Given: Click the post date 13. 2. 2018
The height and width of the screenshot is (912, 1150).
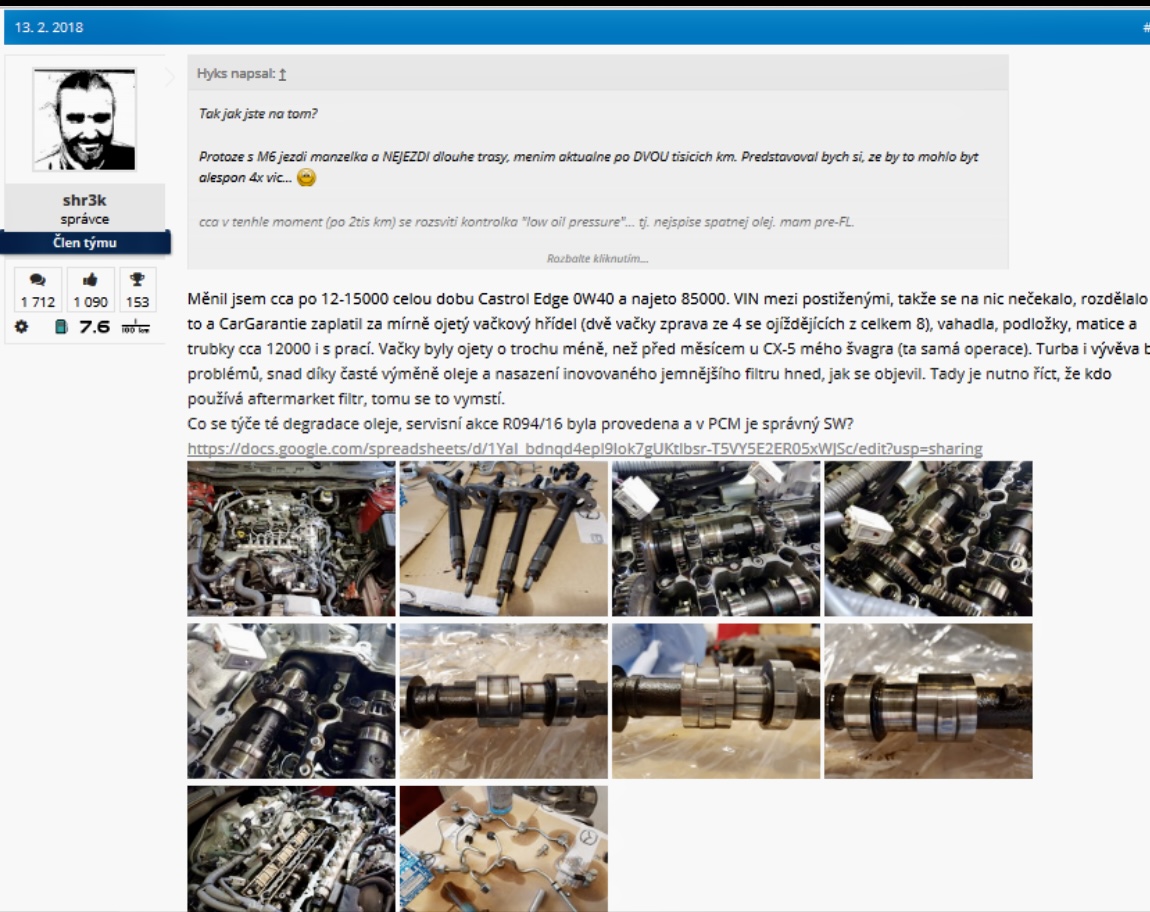Looking at the screenshot, I should [49, 27].
